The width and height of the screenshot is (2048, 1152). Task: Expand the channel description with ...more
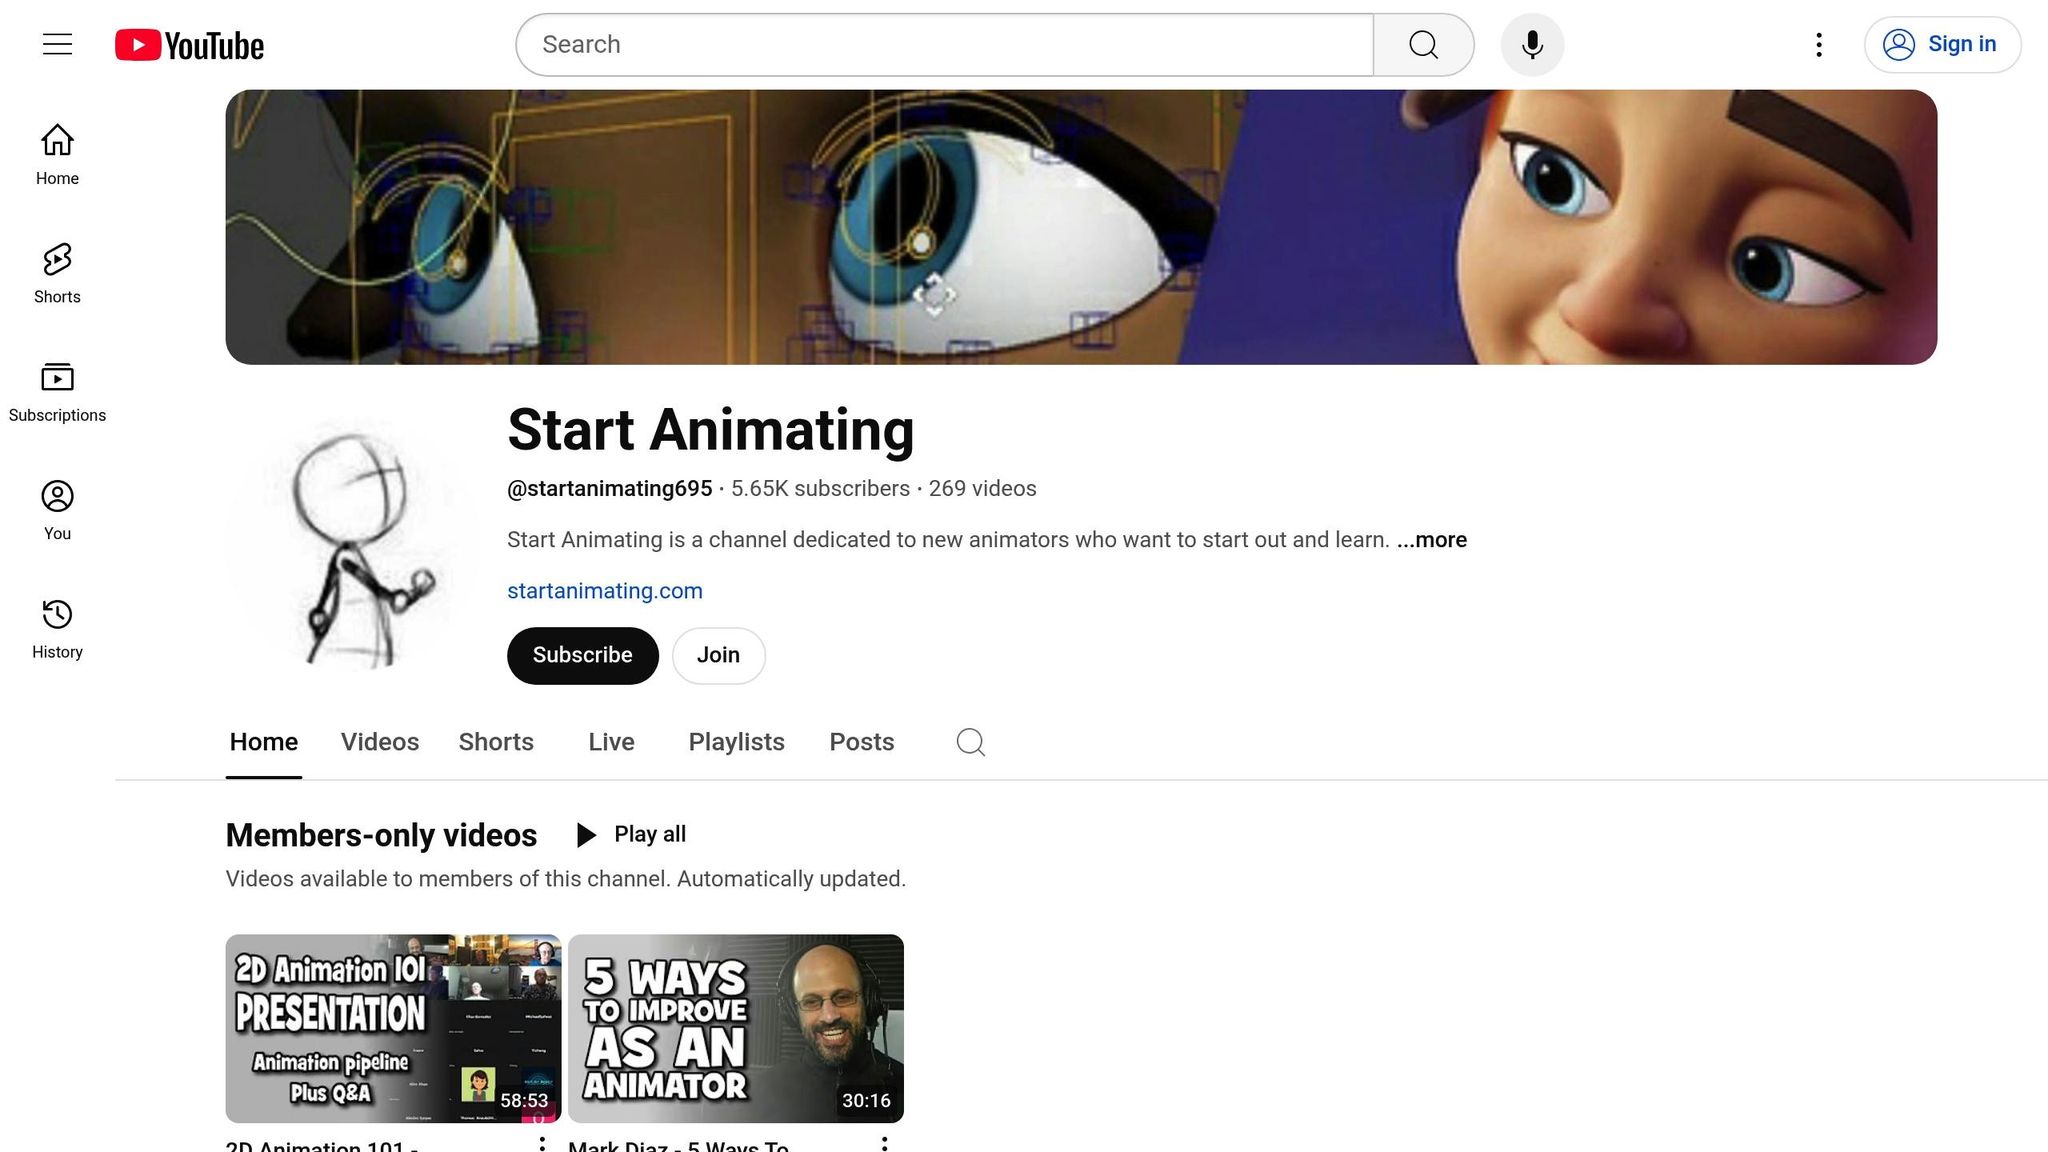click(x=1432, y=540)
